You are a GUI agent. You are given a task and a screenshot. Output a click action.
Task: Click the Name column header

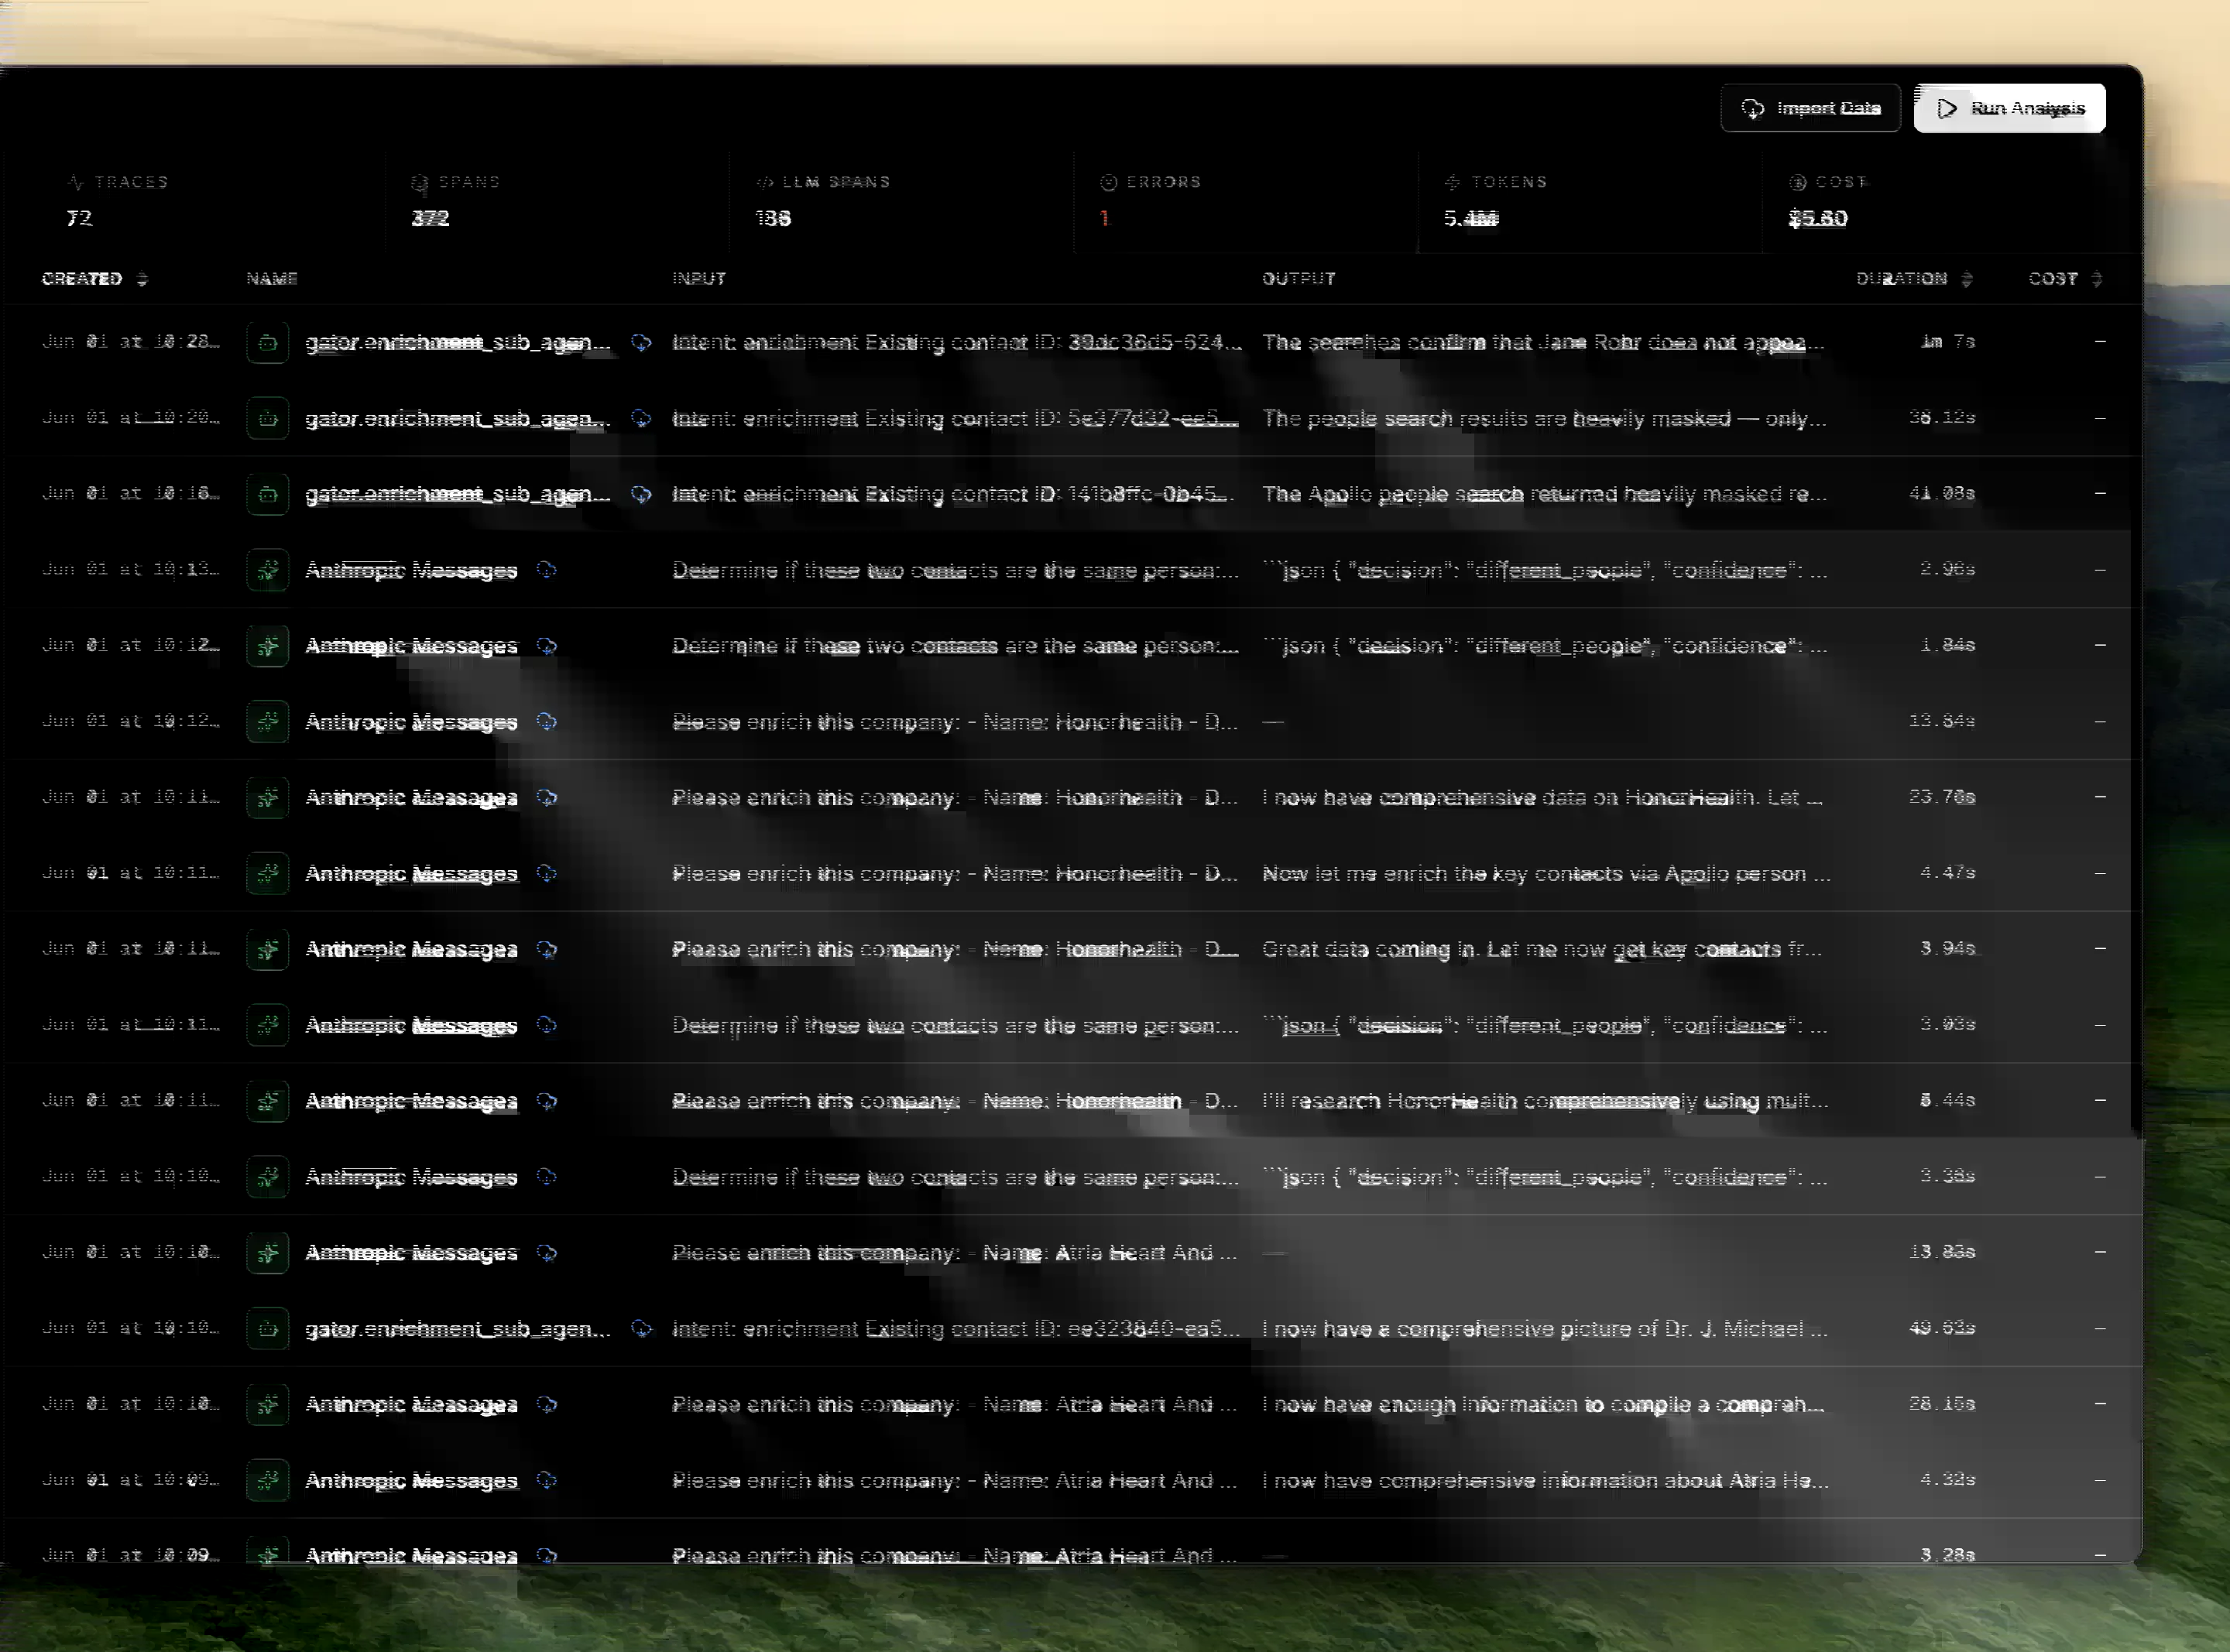272,279
